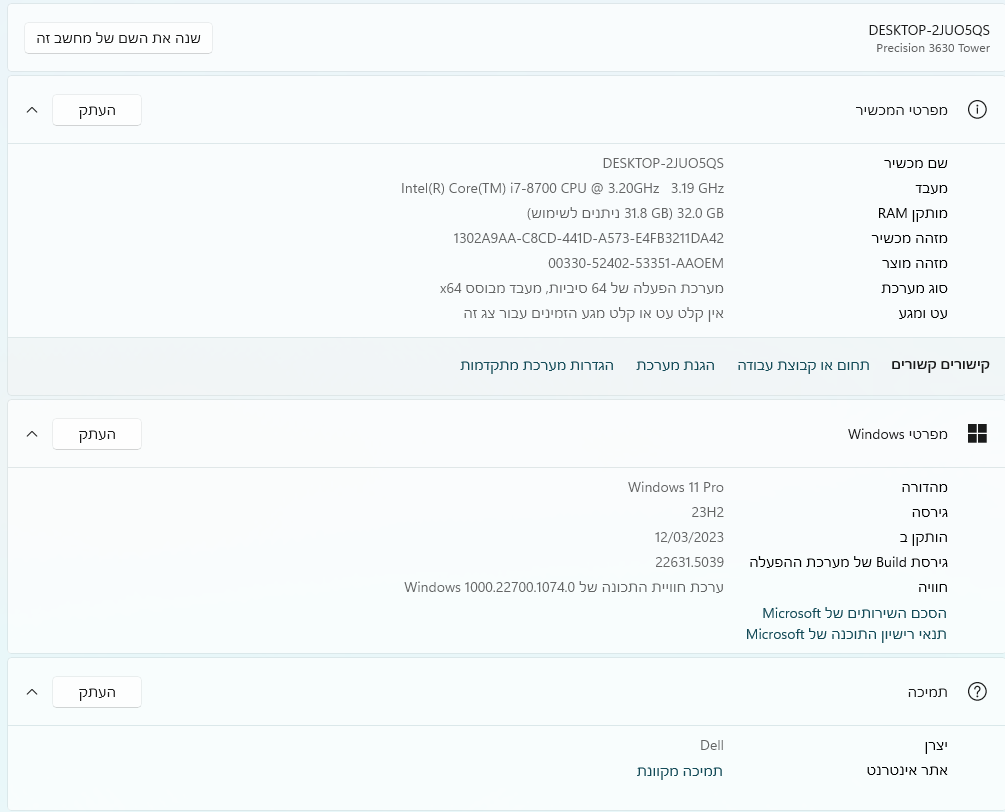Select installed RAM value 32.0 GB
The height and width of the screenshot is (812, 1005).
[625, 213]
